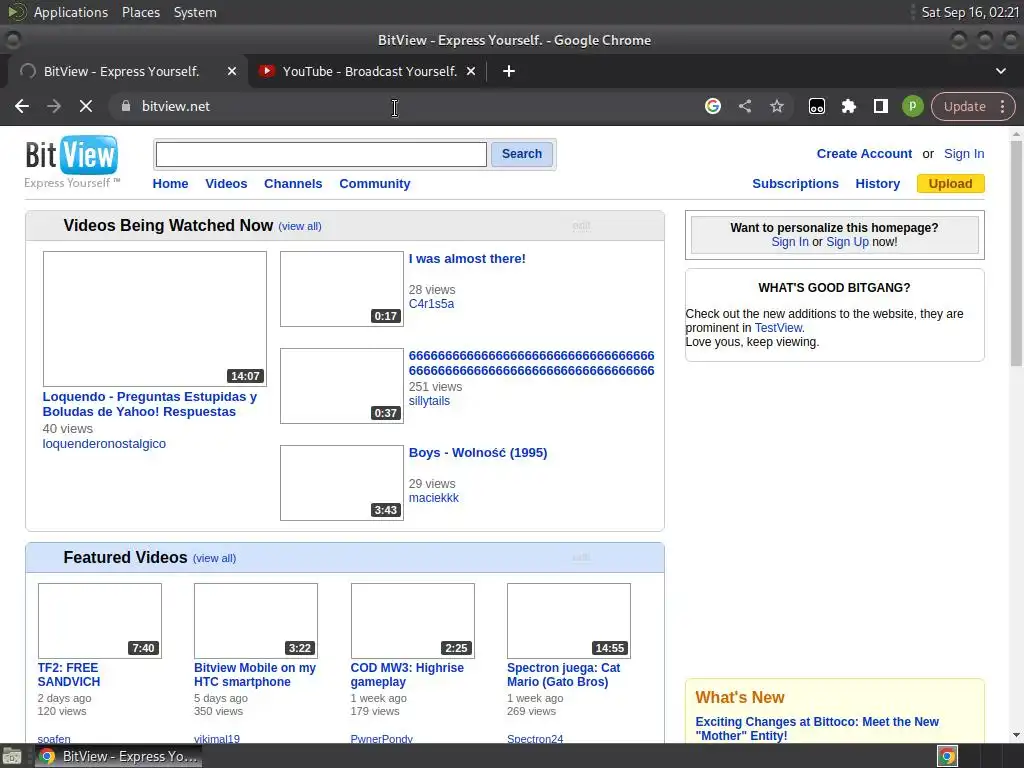Open the Home navigation link

point(170,184)
